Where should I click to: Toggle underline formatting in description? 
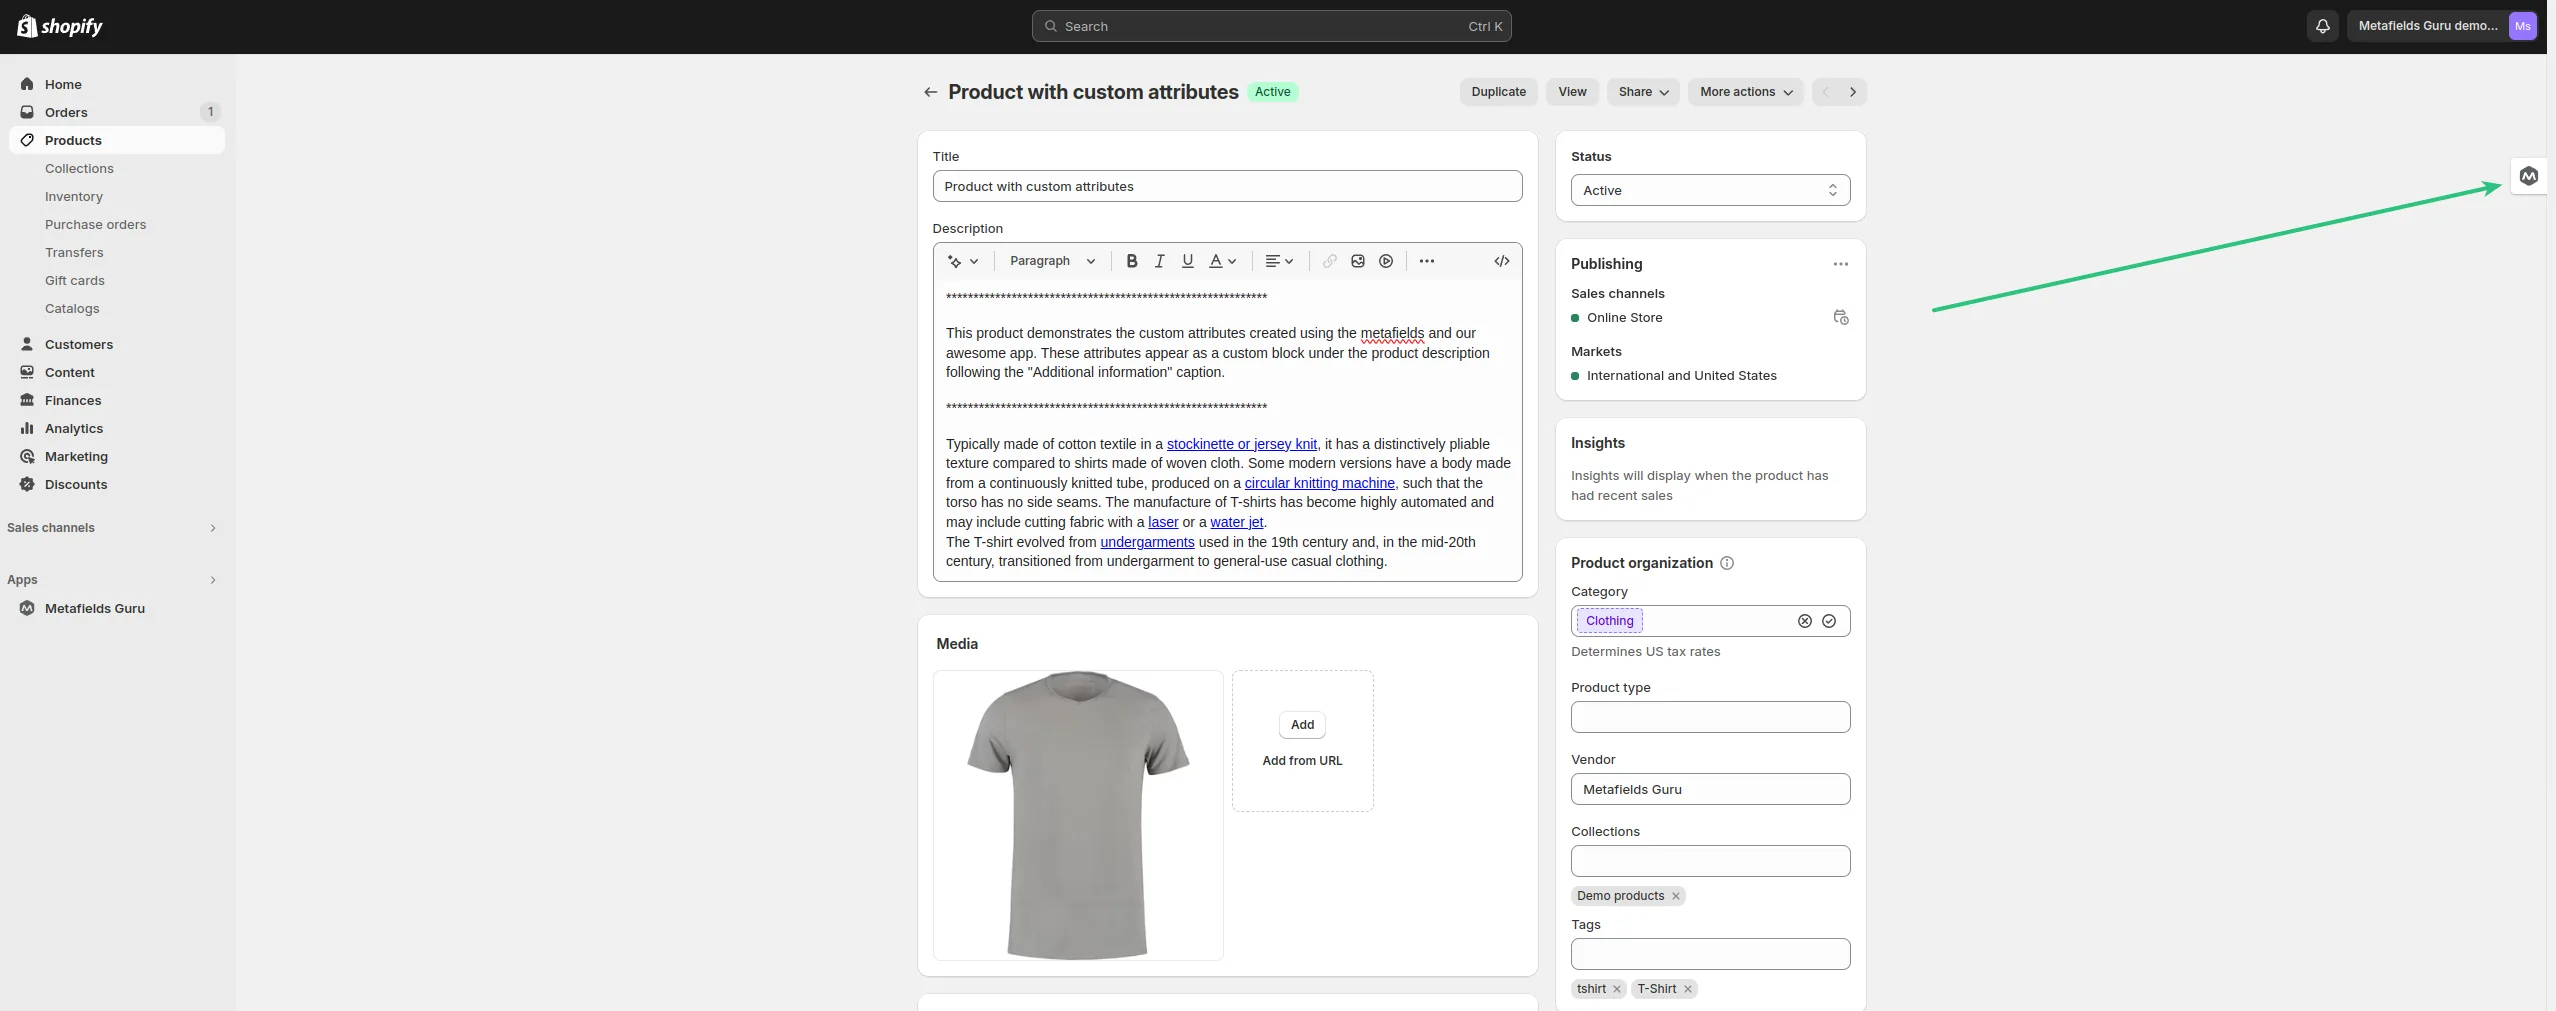coord(1187,261)
